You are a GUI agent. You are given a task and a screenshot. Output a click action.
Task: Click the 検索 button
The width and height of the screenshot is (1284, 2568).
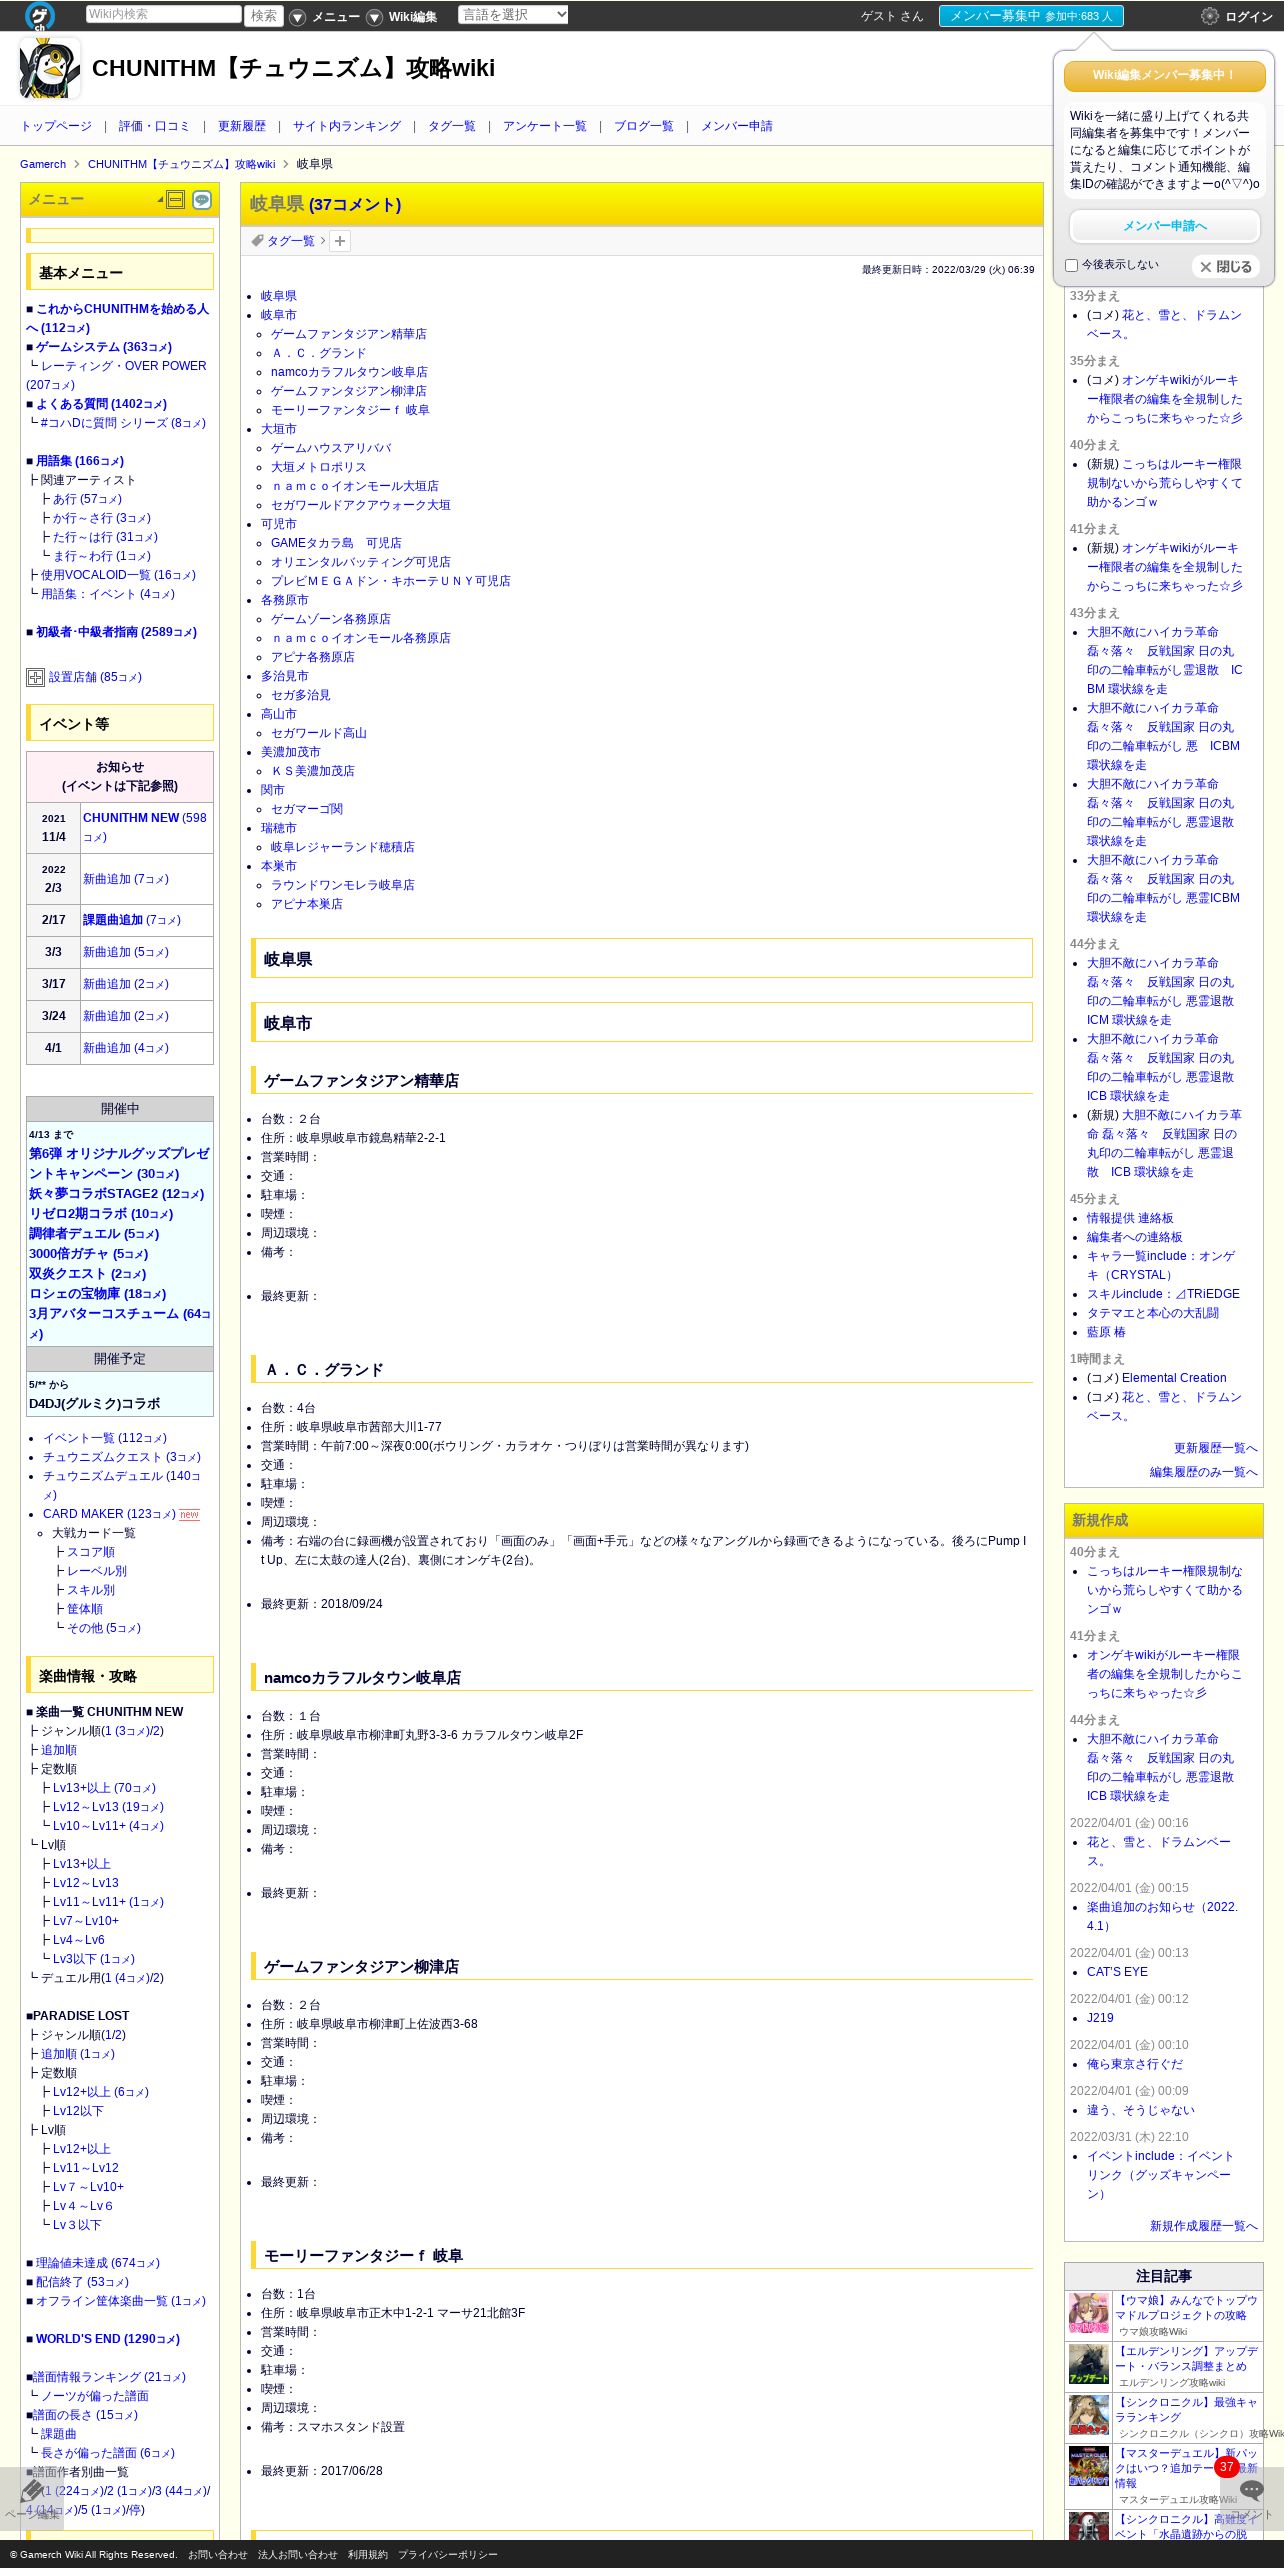pyautogui.click(x=264, y=15)
